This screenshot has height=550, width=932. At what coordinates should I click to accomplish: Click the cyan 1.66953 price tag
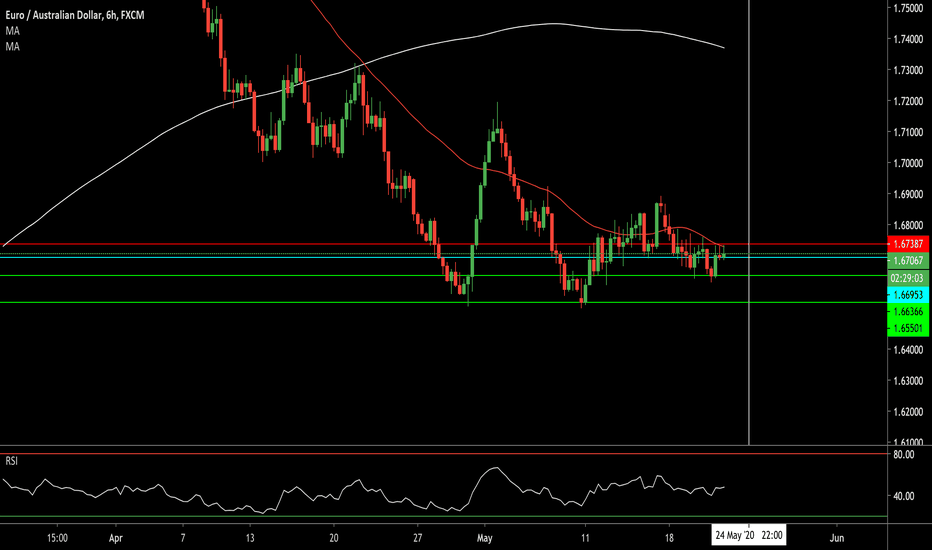[x=908, y=295]
